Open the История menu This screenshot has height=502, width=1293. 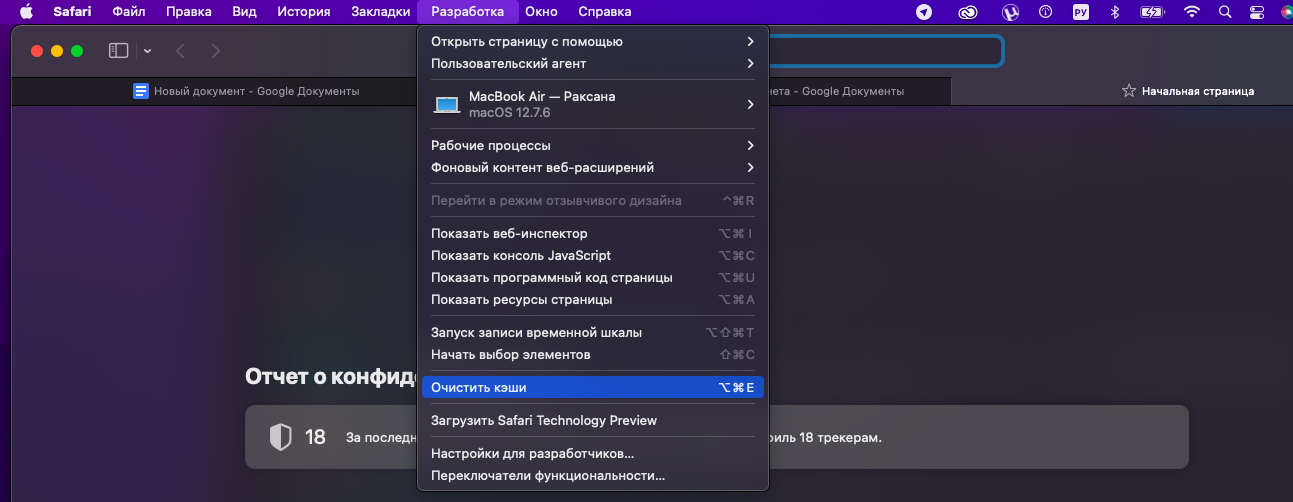coord(304,12)
